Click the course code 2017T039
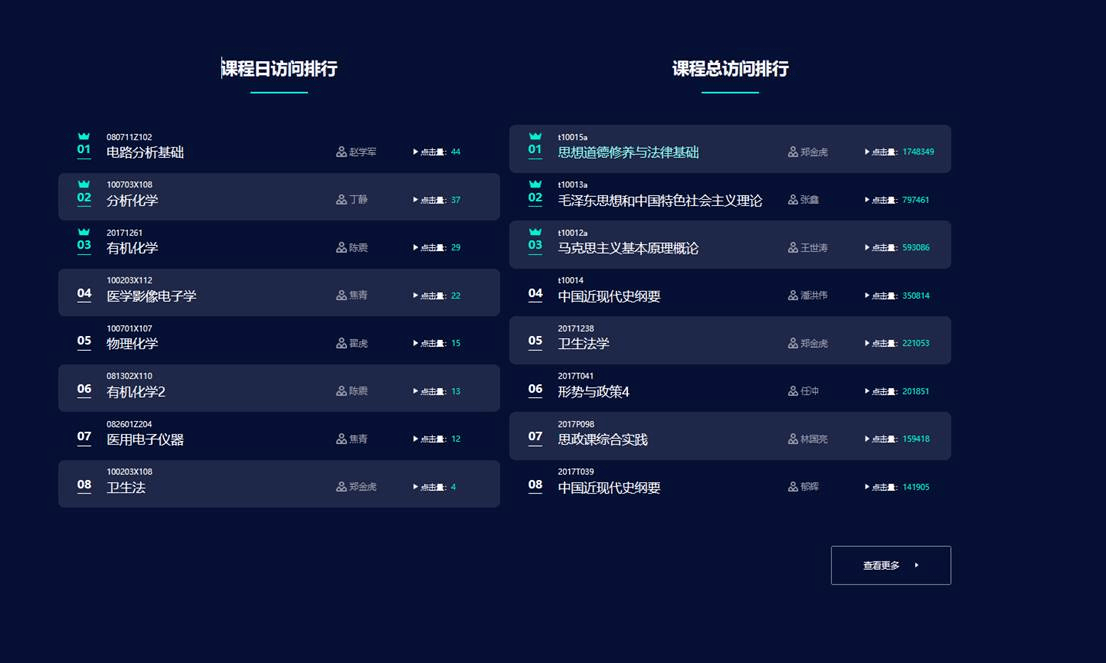The width and height of the screenshot is (1106, 663). 576,472
